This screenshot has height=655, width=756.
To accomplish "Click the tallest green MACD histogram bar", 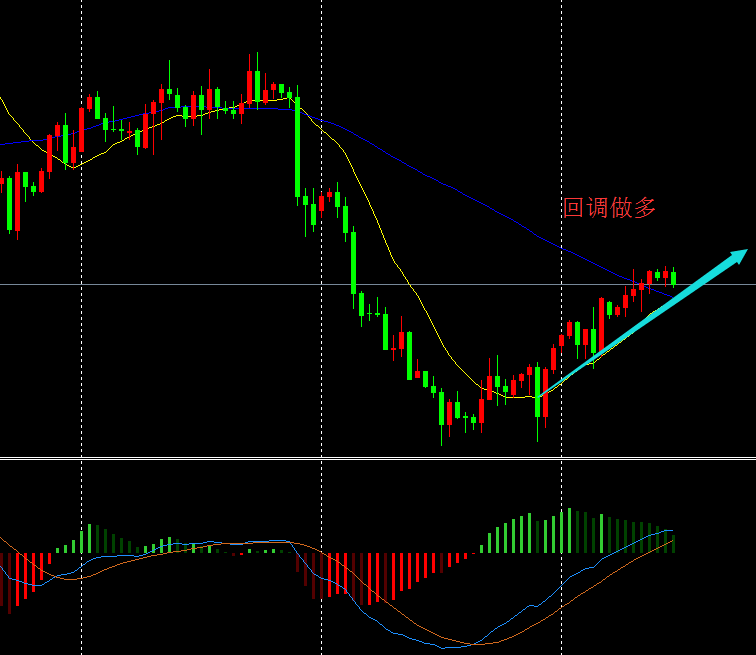I will tap(569, 530).
